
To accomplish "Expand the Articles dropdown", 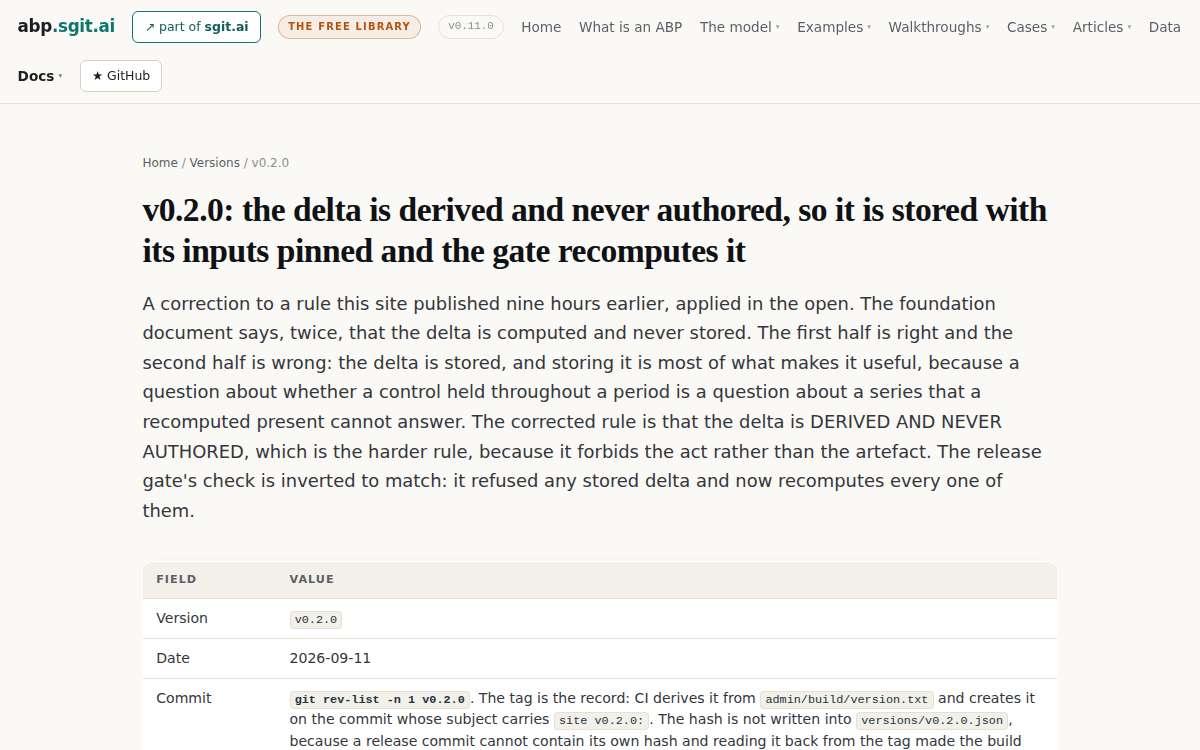I will [x=1102, y=27].
